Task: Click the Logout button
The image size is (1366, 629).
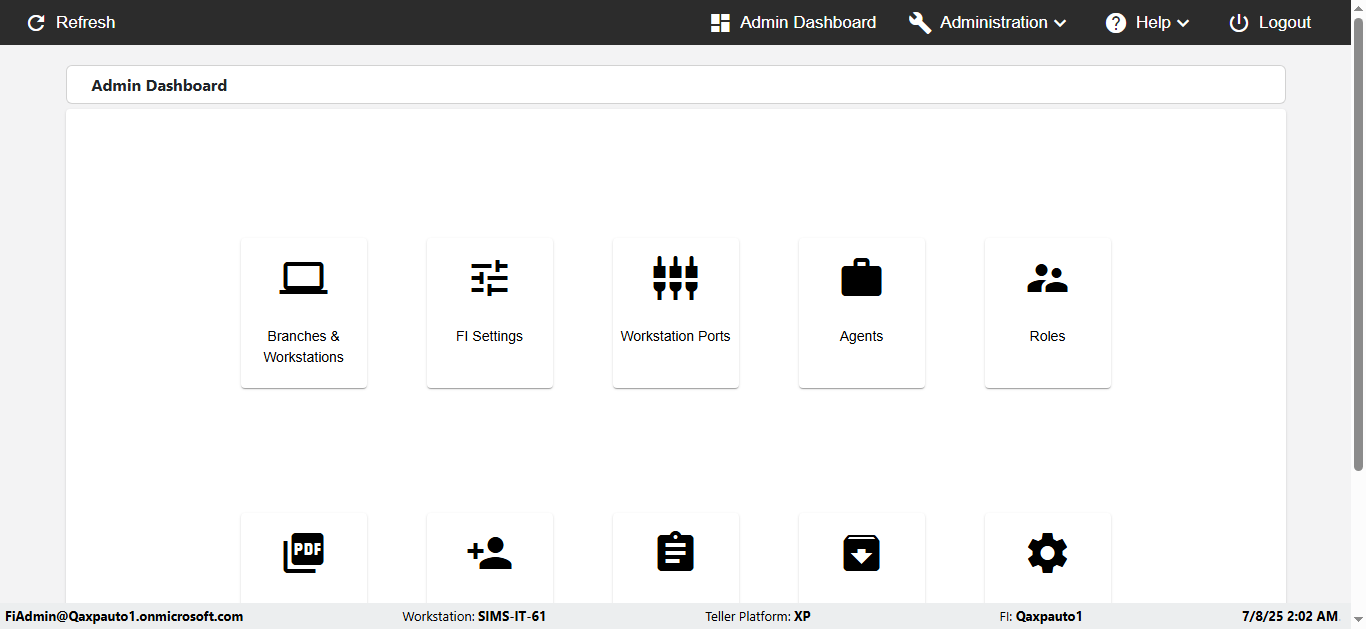Action: click(1270, 22)
